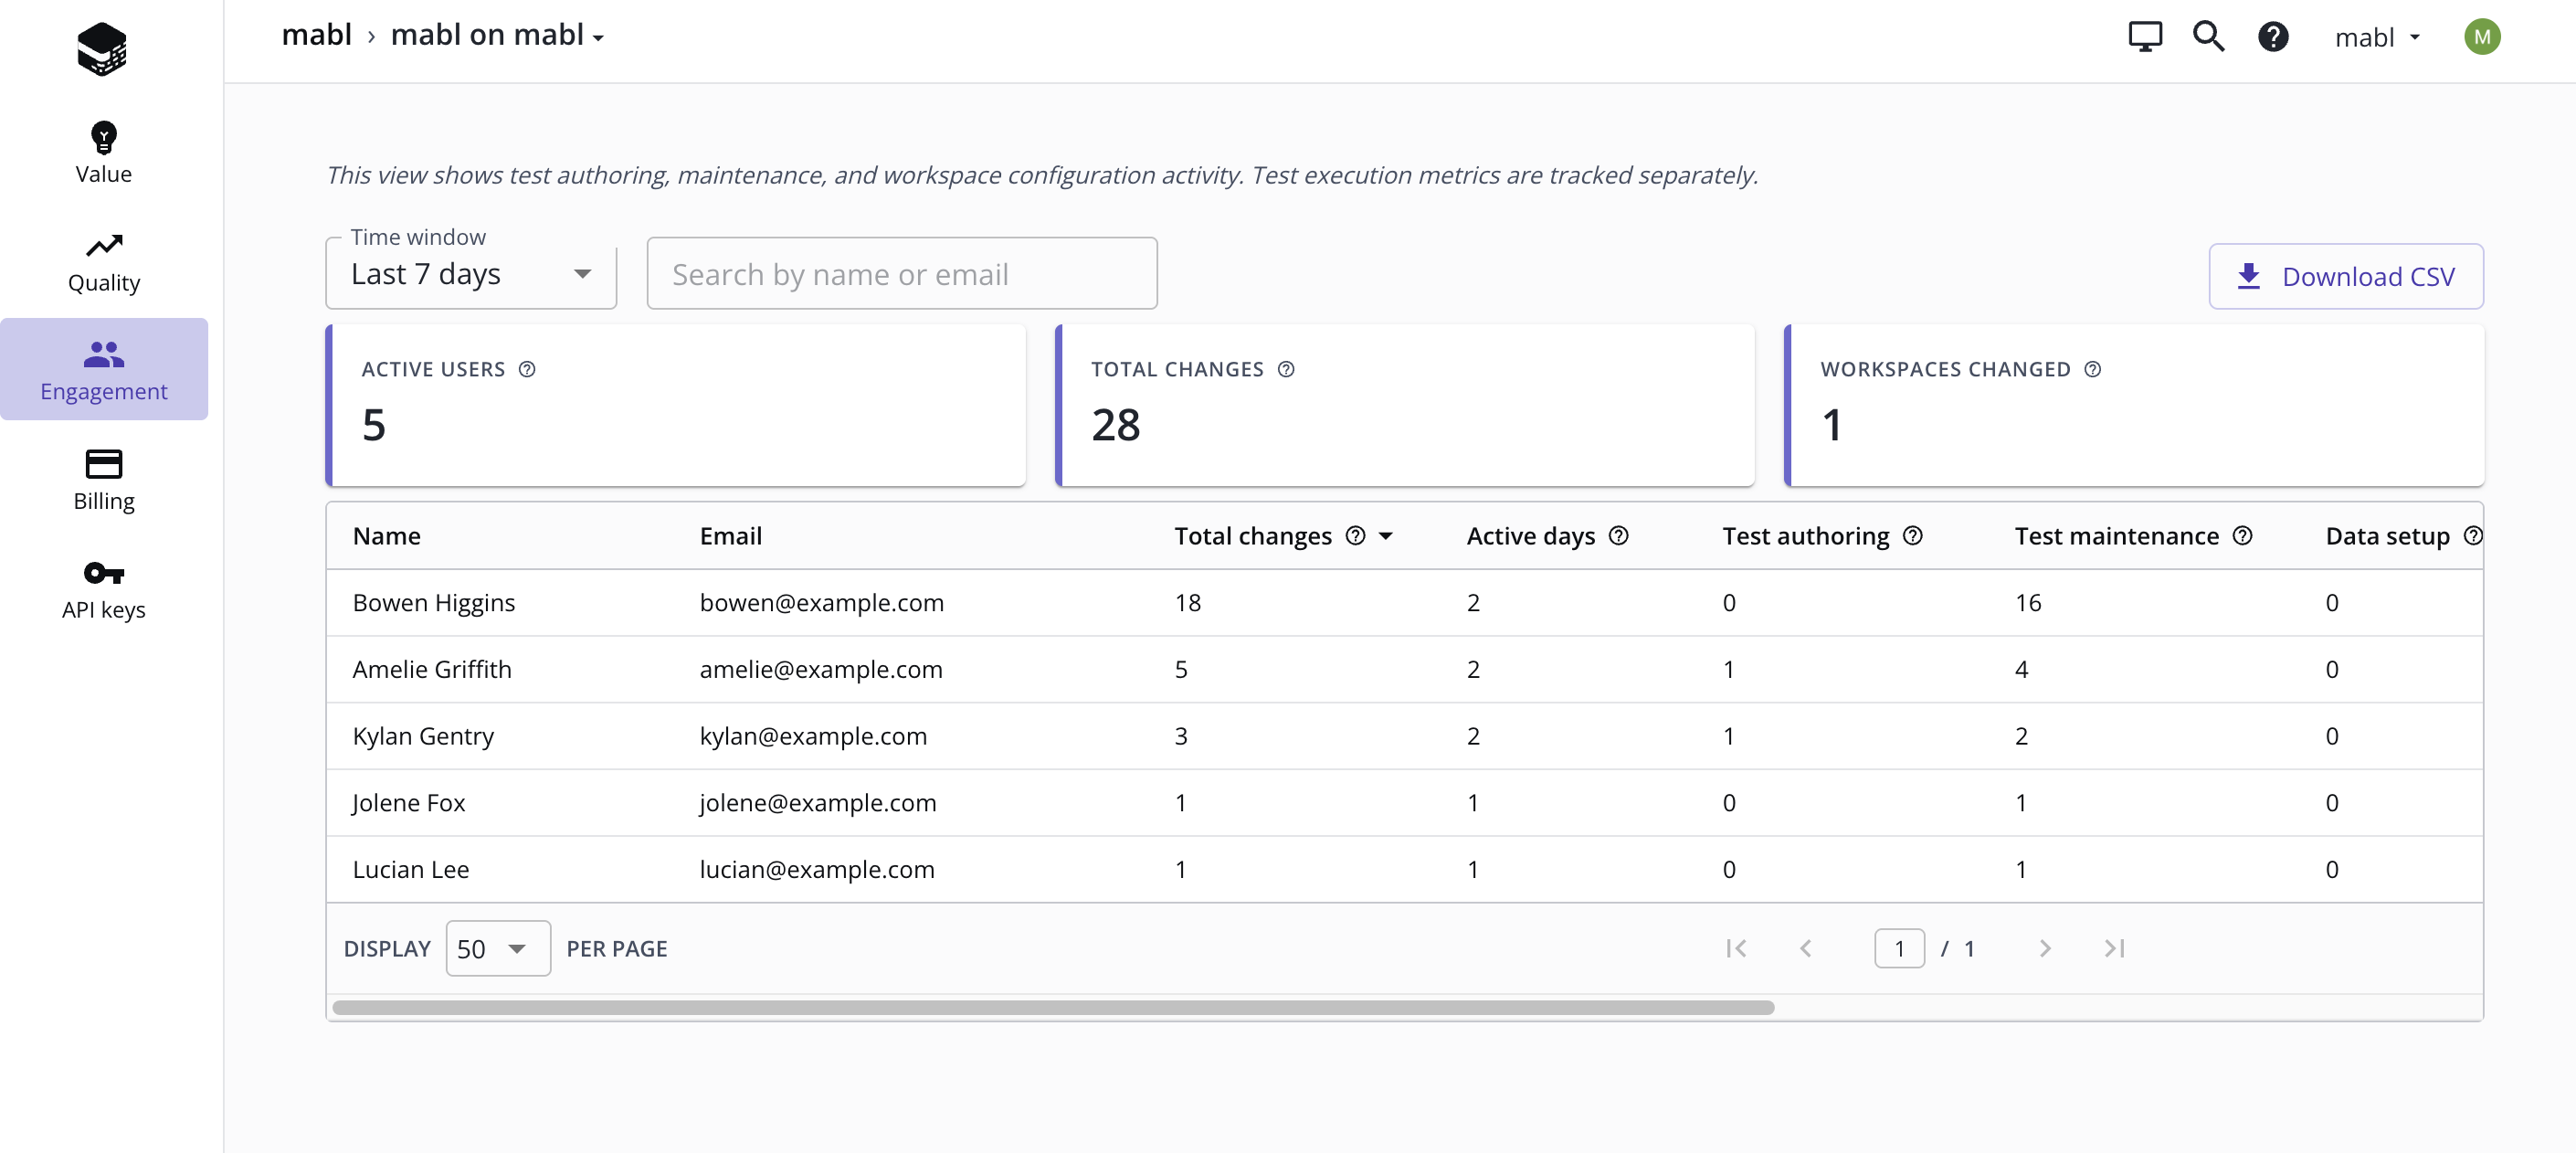Click lucian@example.com email cell
Image resolution: width=2576 pixels, height=1153 pixels.
(x=816, y=870)
